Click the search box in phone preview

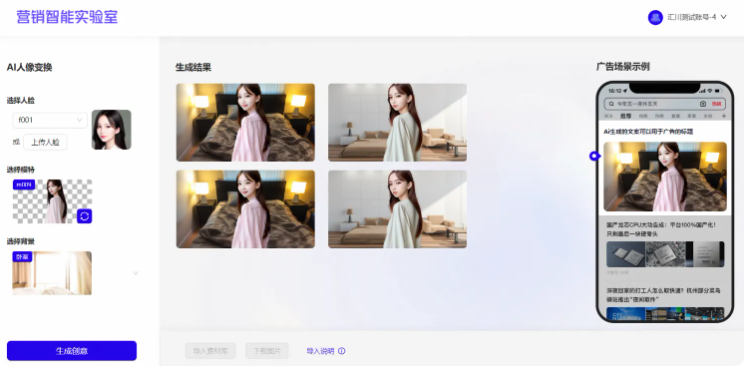click(x=664, y=103)
